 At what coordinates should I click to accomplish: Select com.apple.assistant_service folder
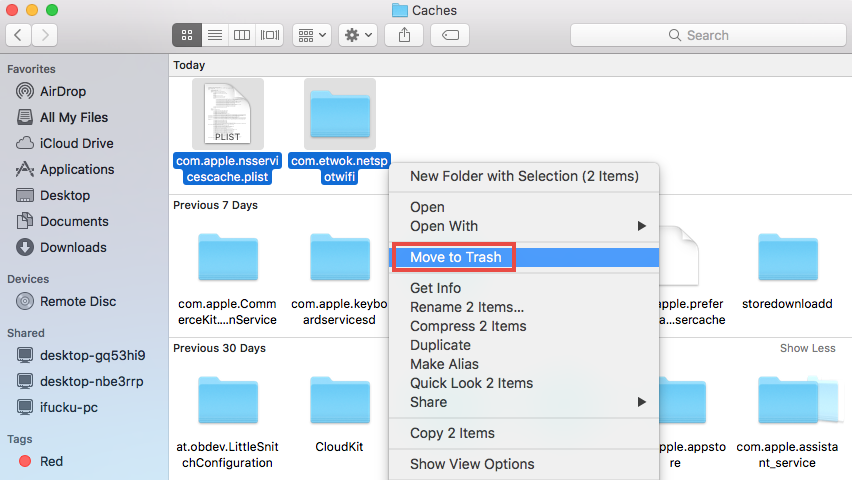[787, 400]
